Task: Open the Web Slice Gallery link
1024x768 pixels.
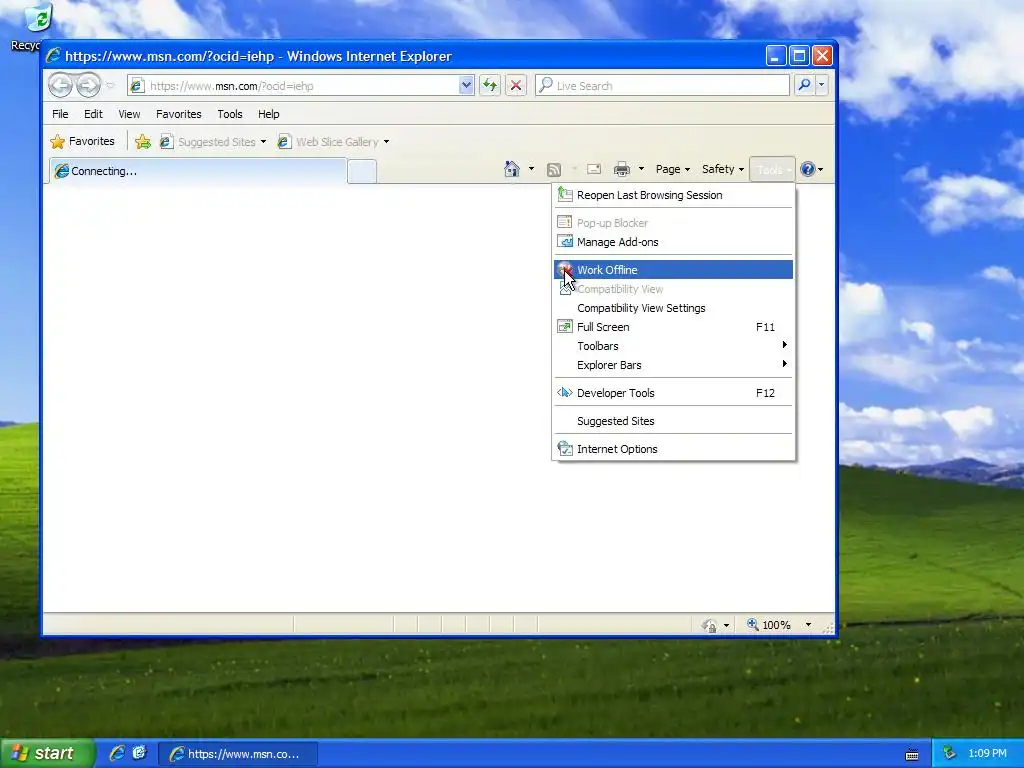Action: pyautogui.click(x=328, y=142)
